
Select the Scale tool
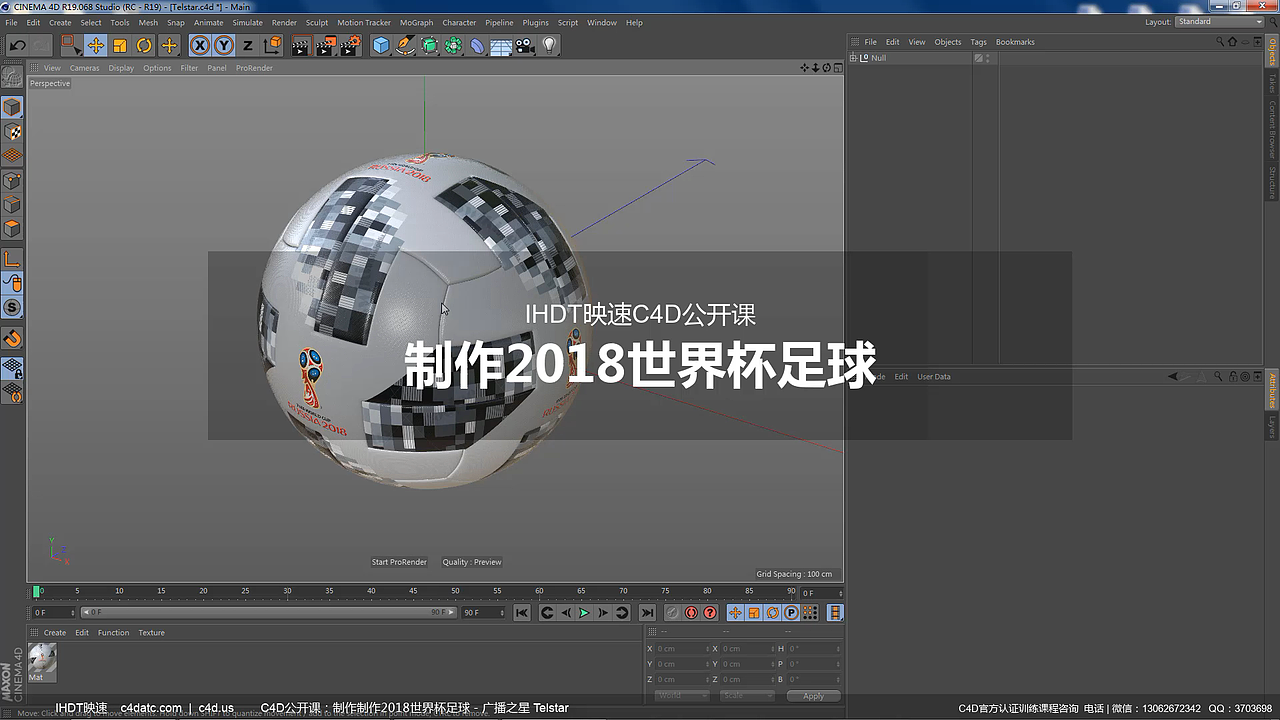pos(120,45)
